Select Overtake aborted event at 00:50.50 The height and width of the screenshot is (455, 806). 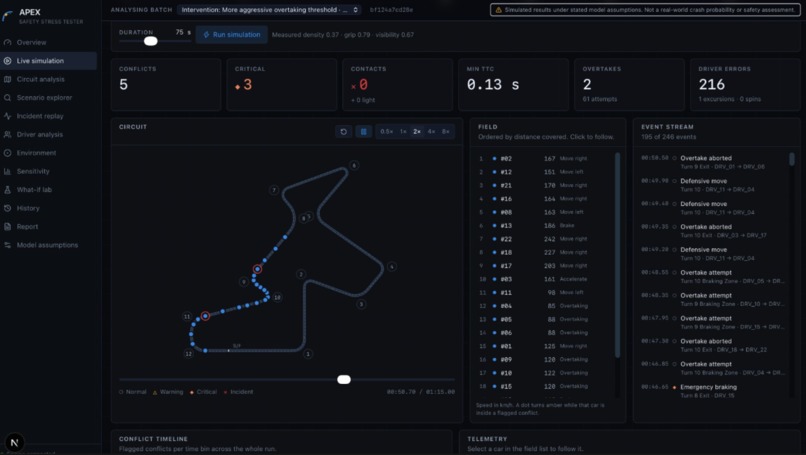pos(713,162)
